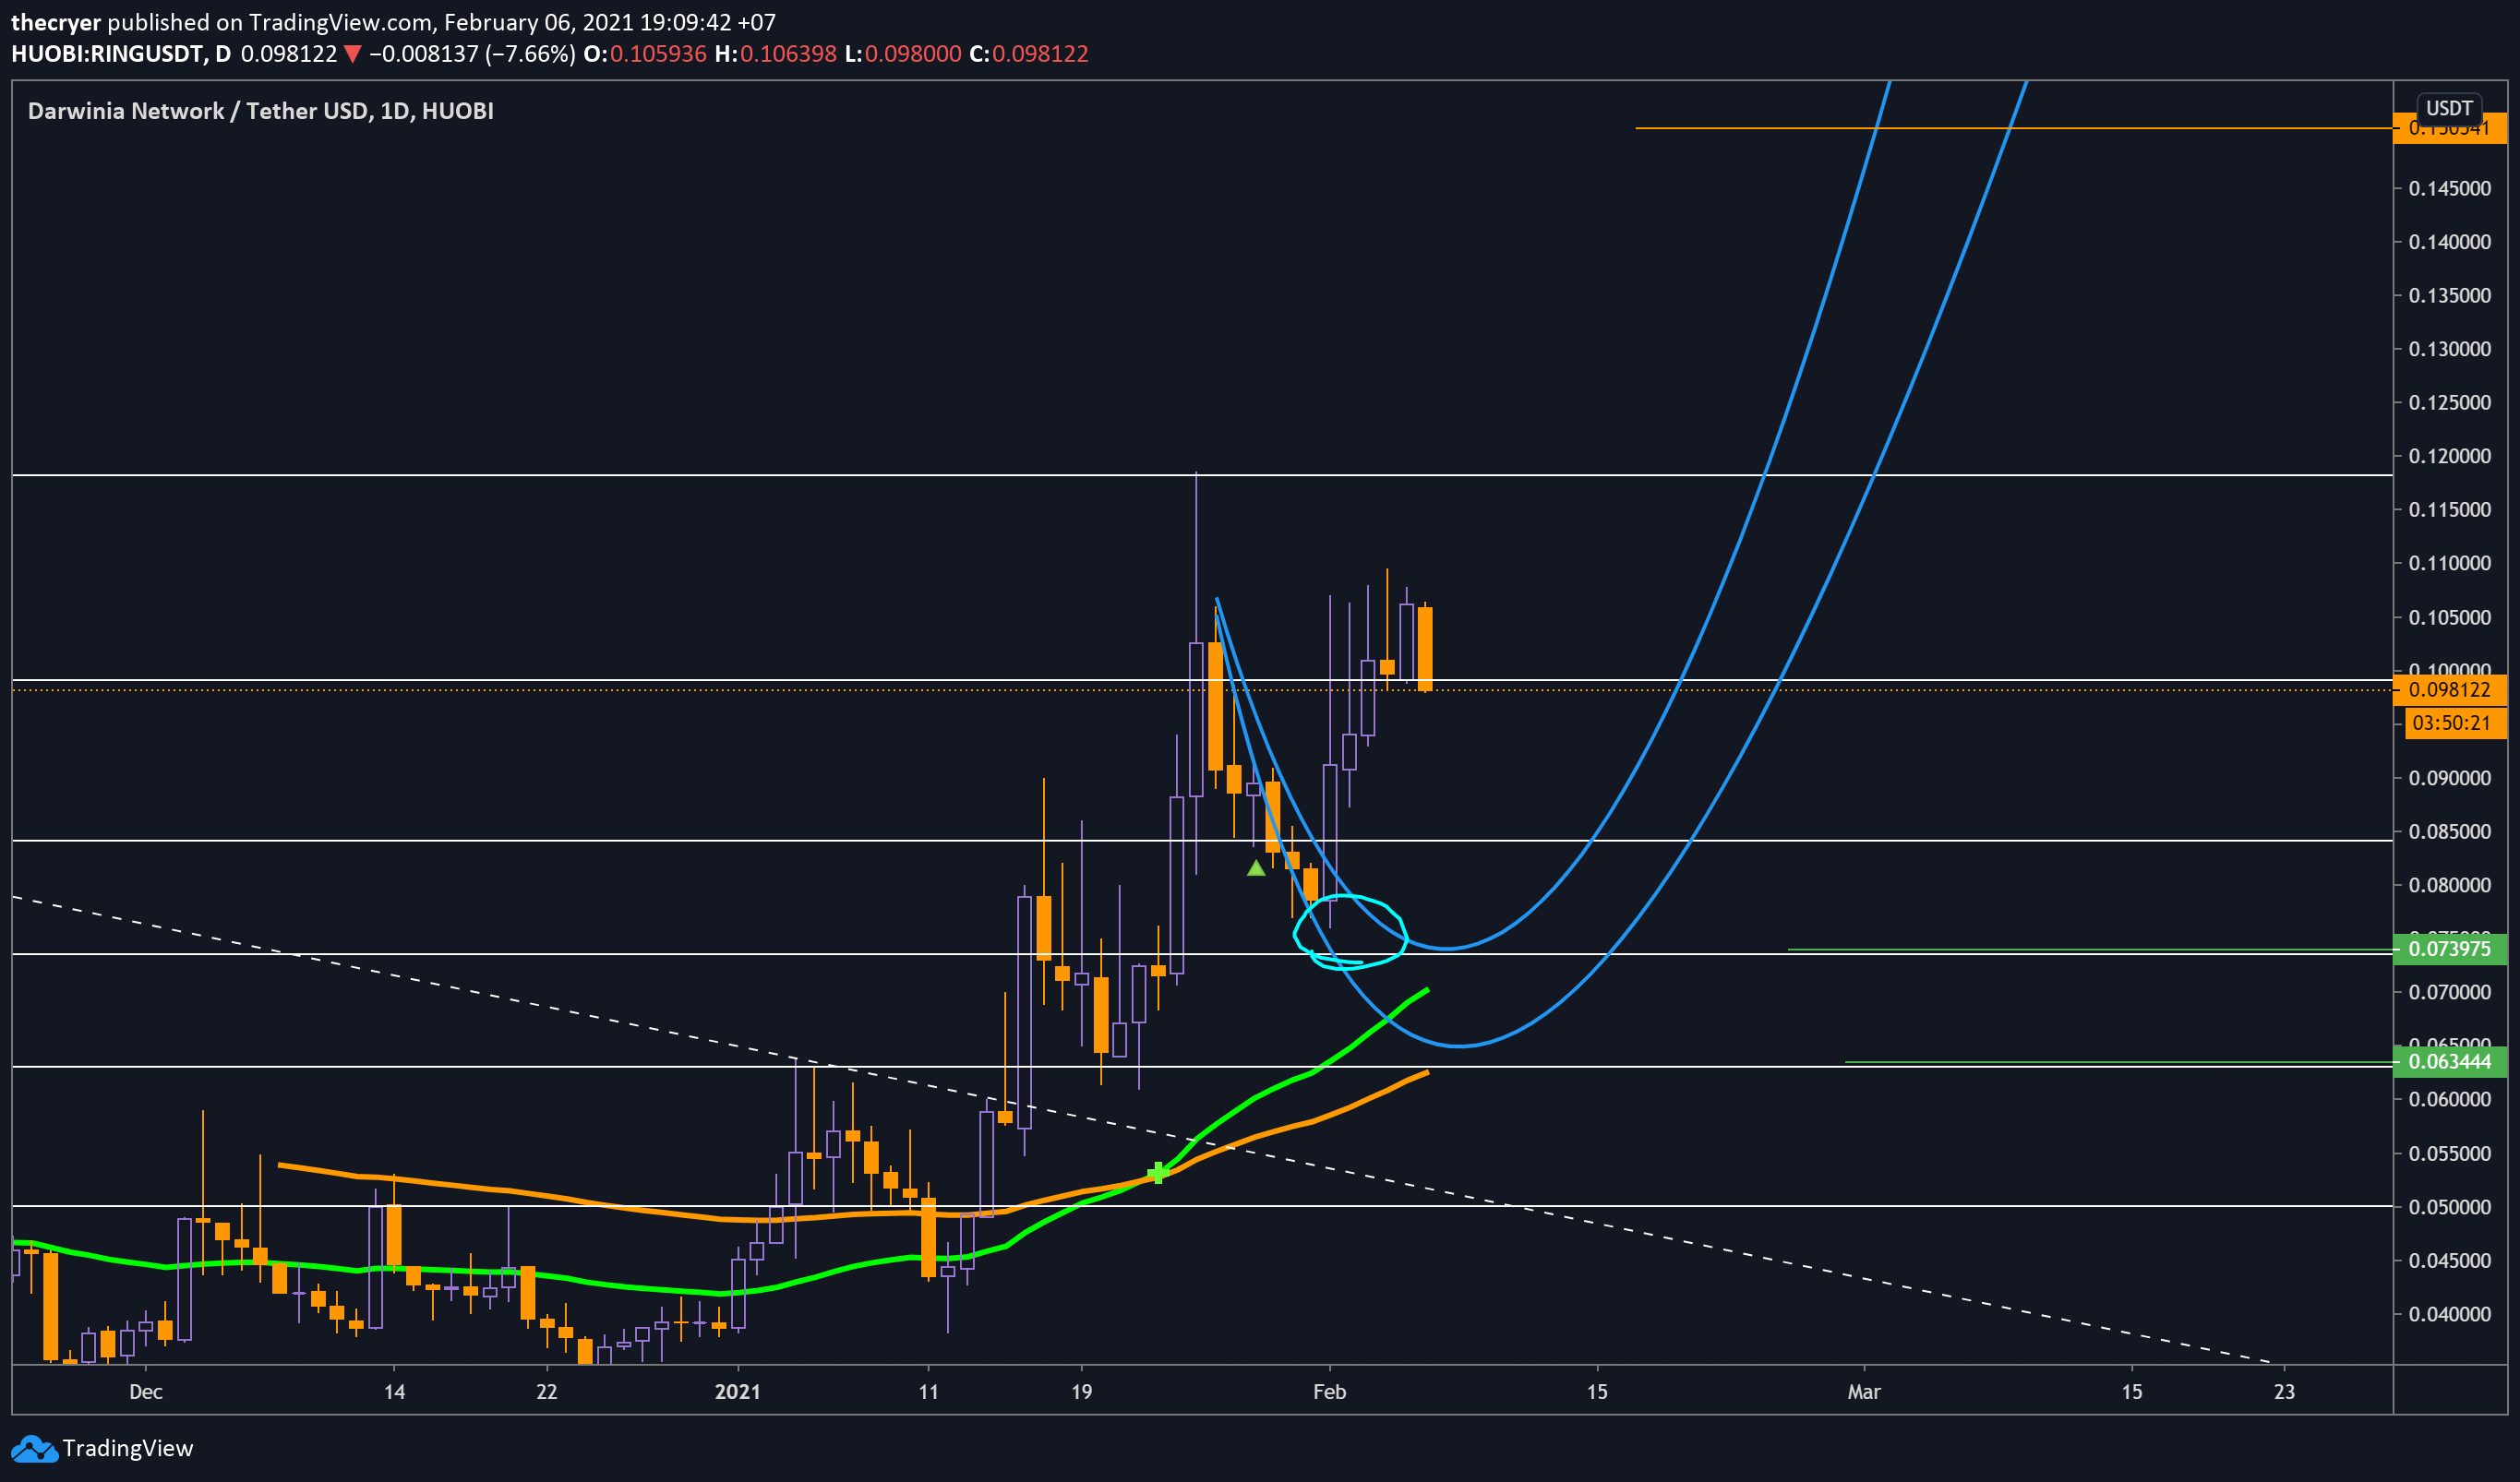Viewport: 2520px width, 1482px height.
Task: Click the Mar label on time axis
Action: [x=1864, y=1392]
